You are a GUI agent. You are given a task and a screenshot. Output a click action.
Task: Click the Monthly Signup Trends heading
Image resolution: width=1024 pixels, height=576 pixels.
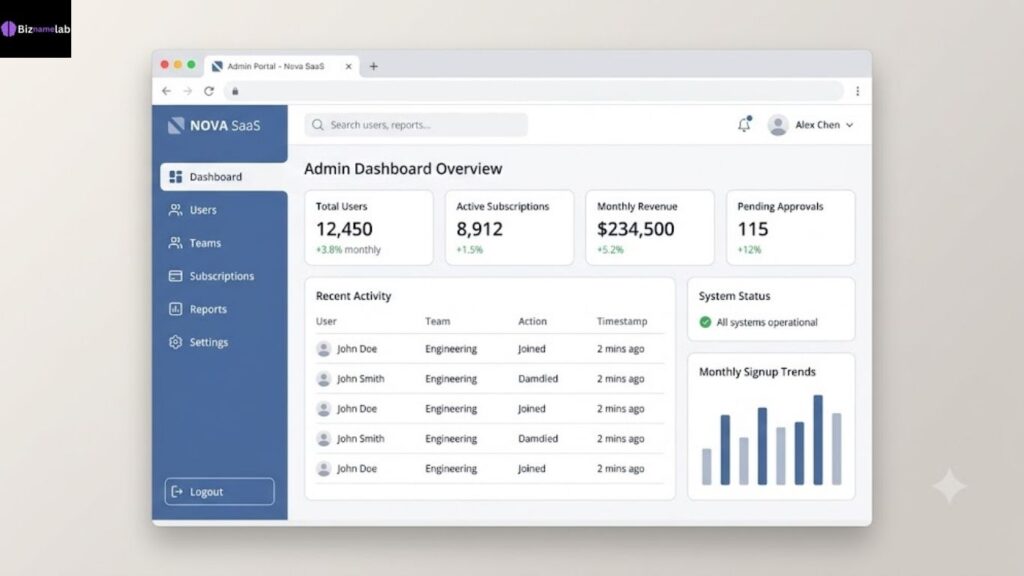(x=757, y=372)
